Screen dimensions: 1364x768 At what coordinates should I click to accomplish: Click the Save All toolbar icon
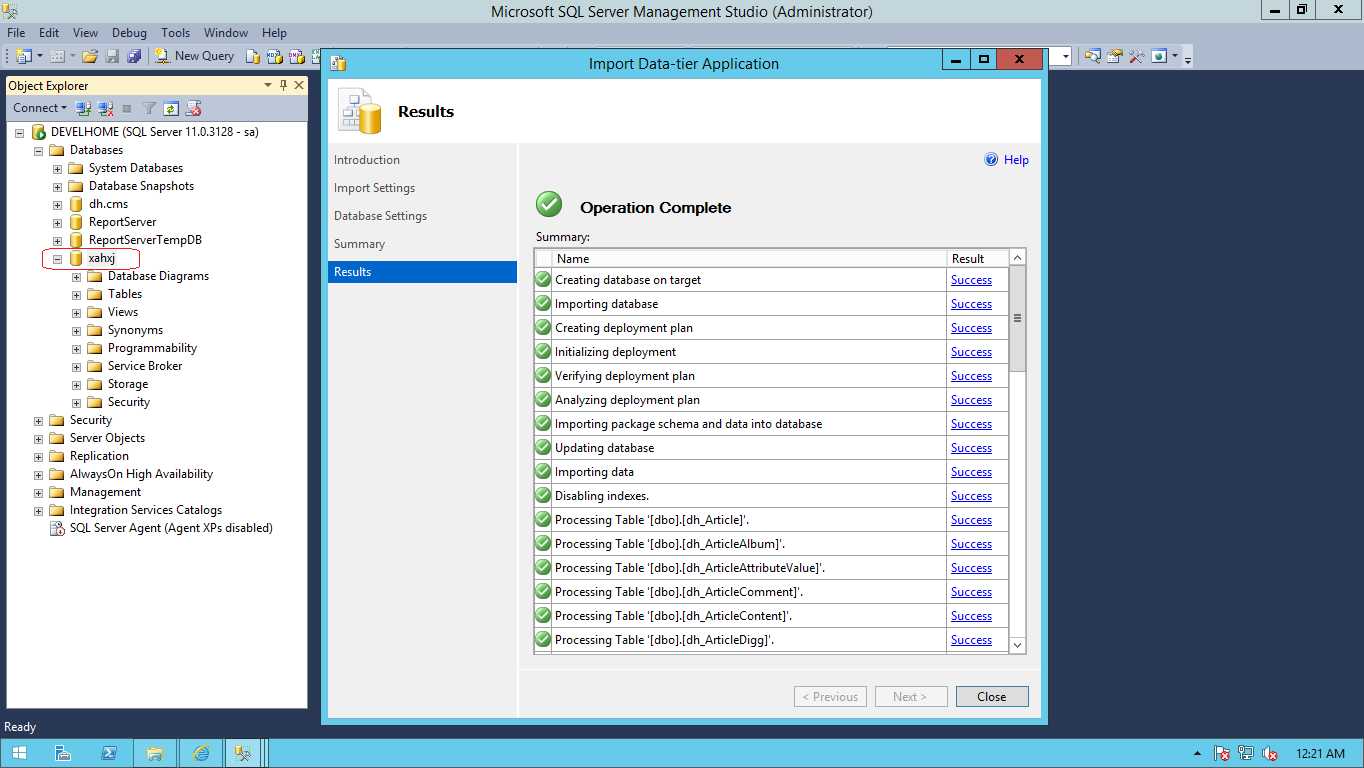coord(134,56)
